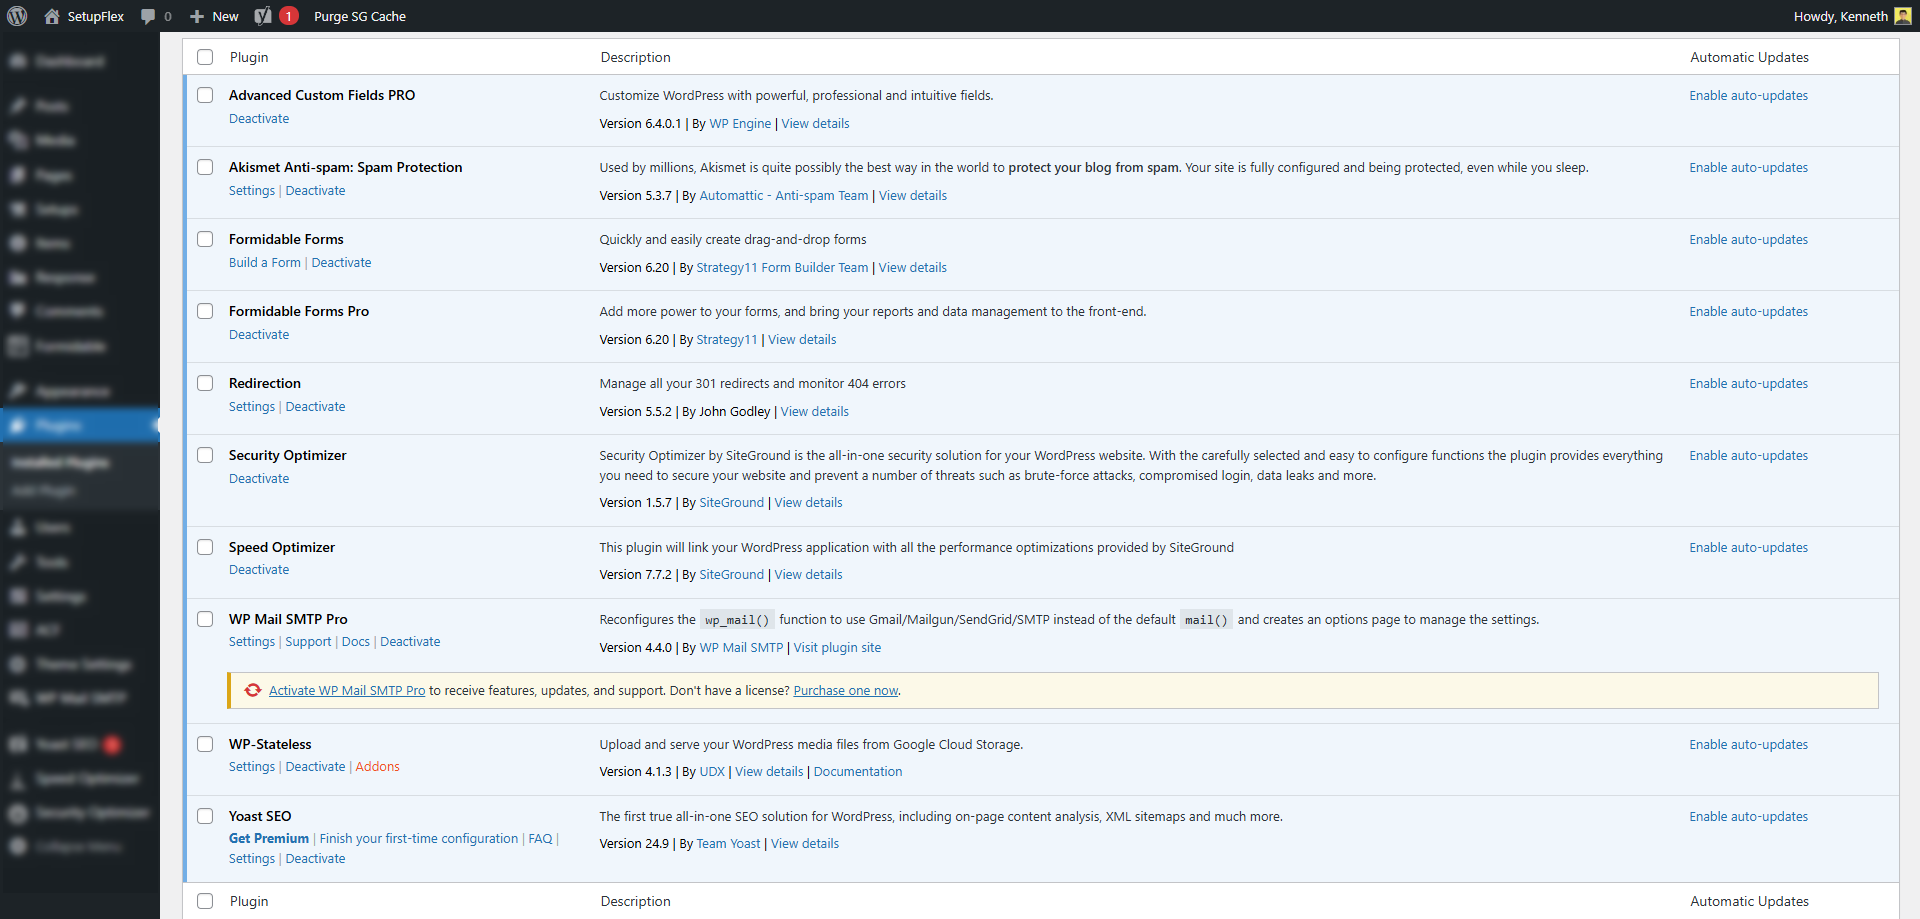This screenshot has width=1920, height=919.
Task: Open WP-Stateless Documentation link
Action: click(x=857, y=772)
